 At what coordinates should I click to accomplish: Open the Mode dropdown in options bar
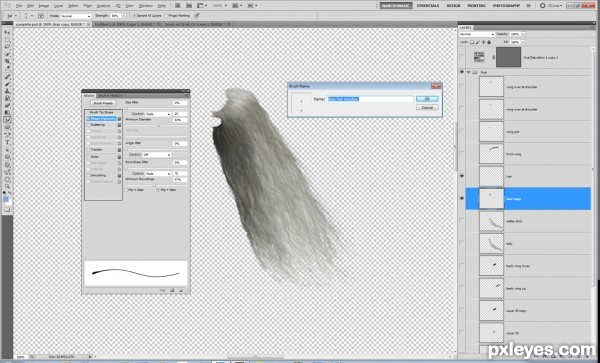pyautogui.click(x=76, y=16)
